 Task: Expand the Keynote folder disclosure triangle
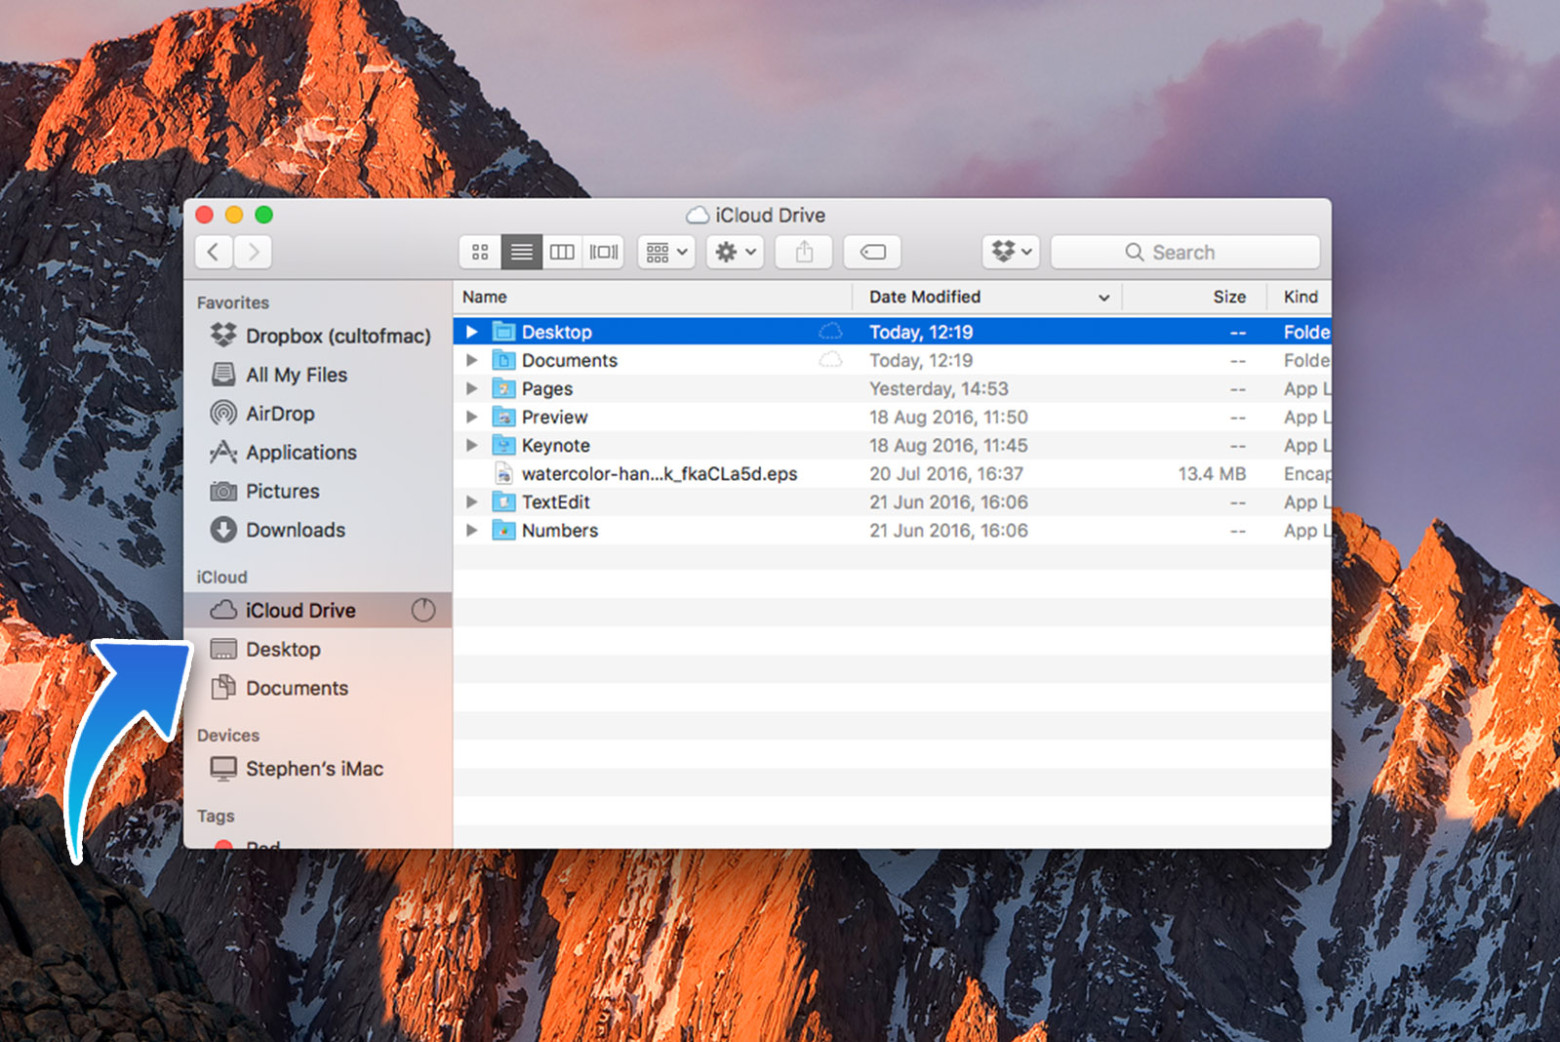[472, 445]
